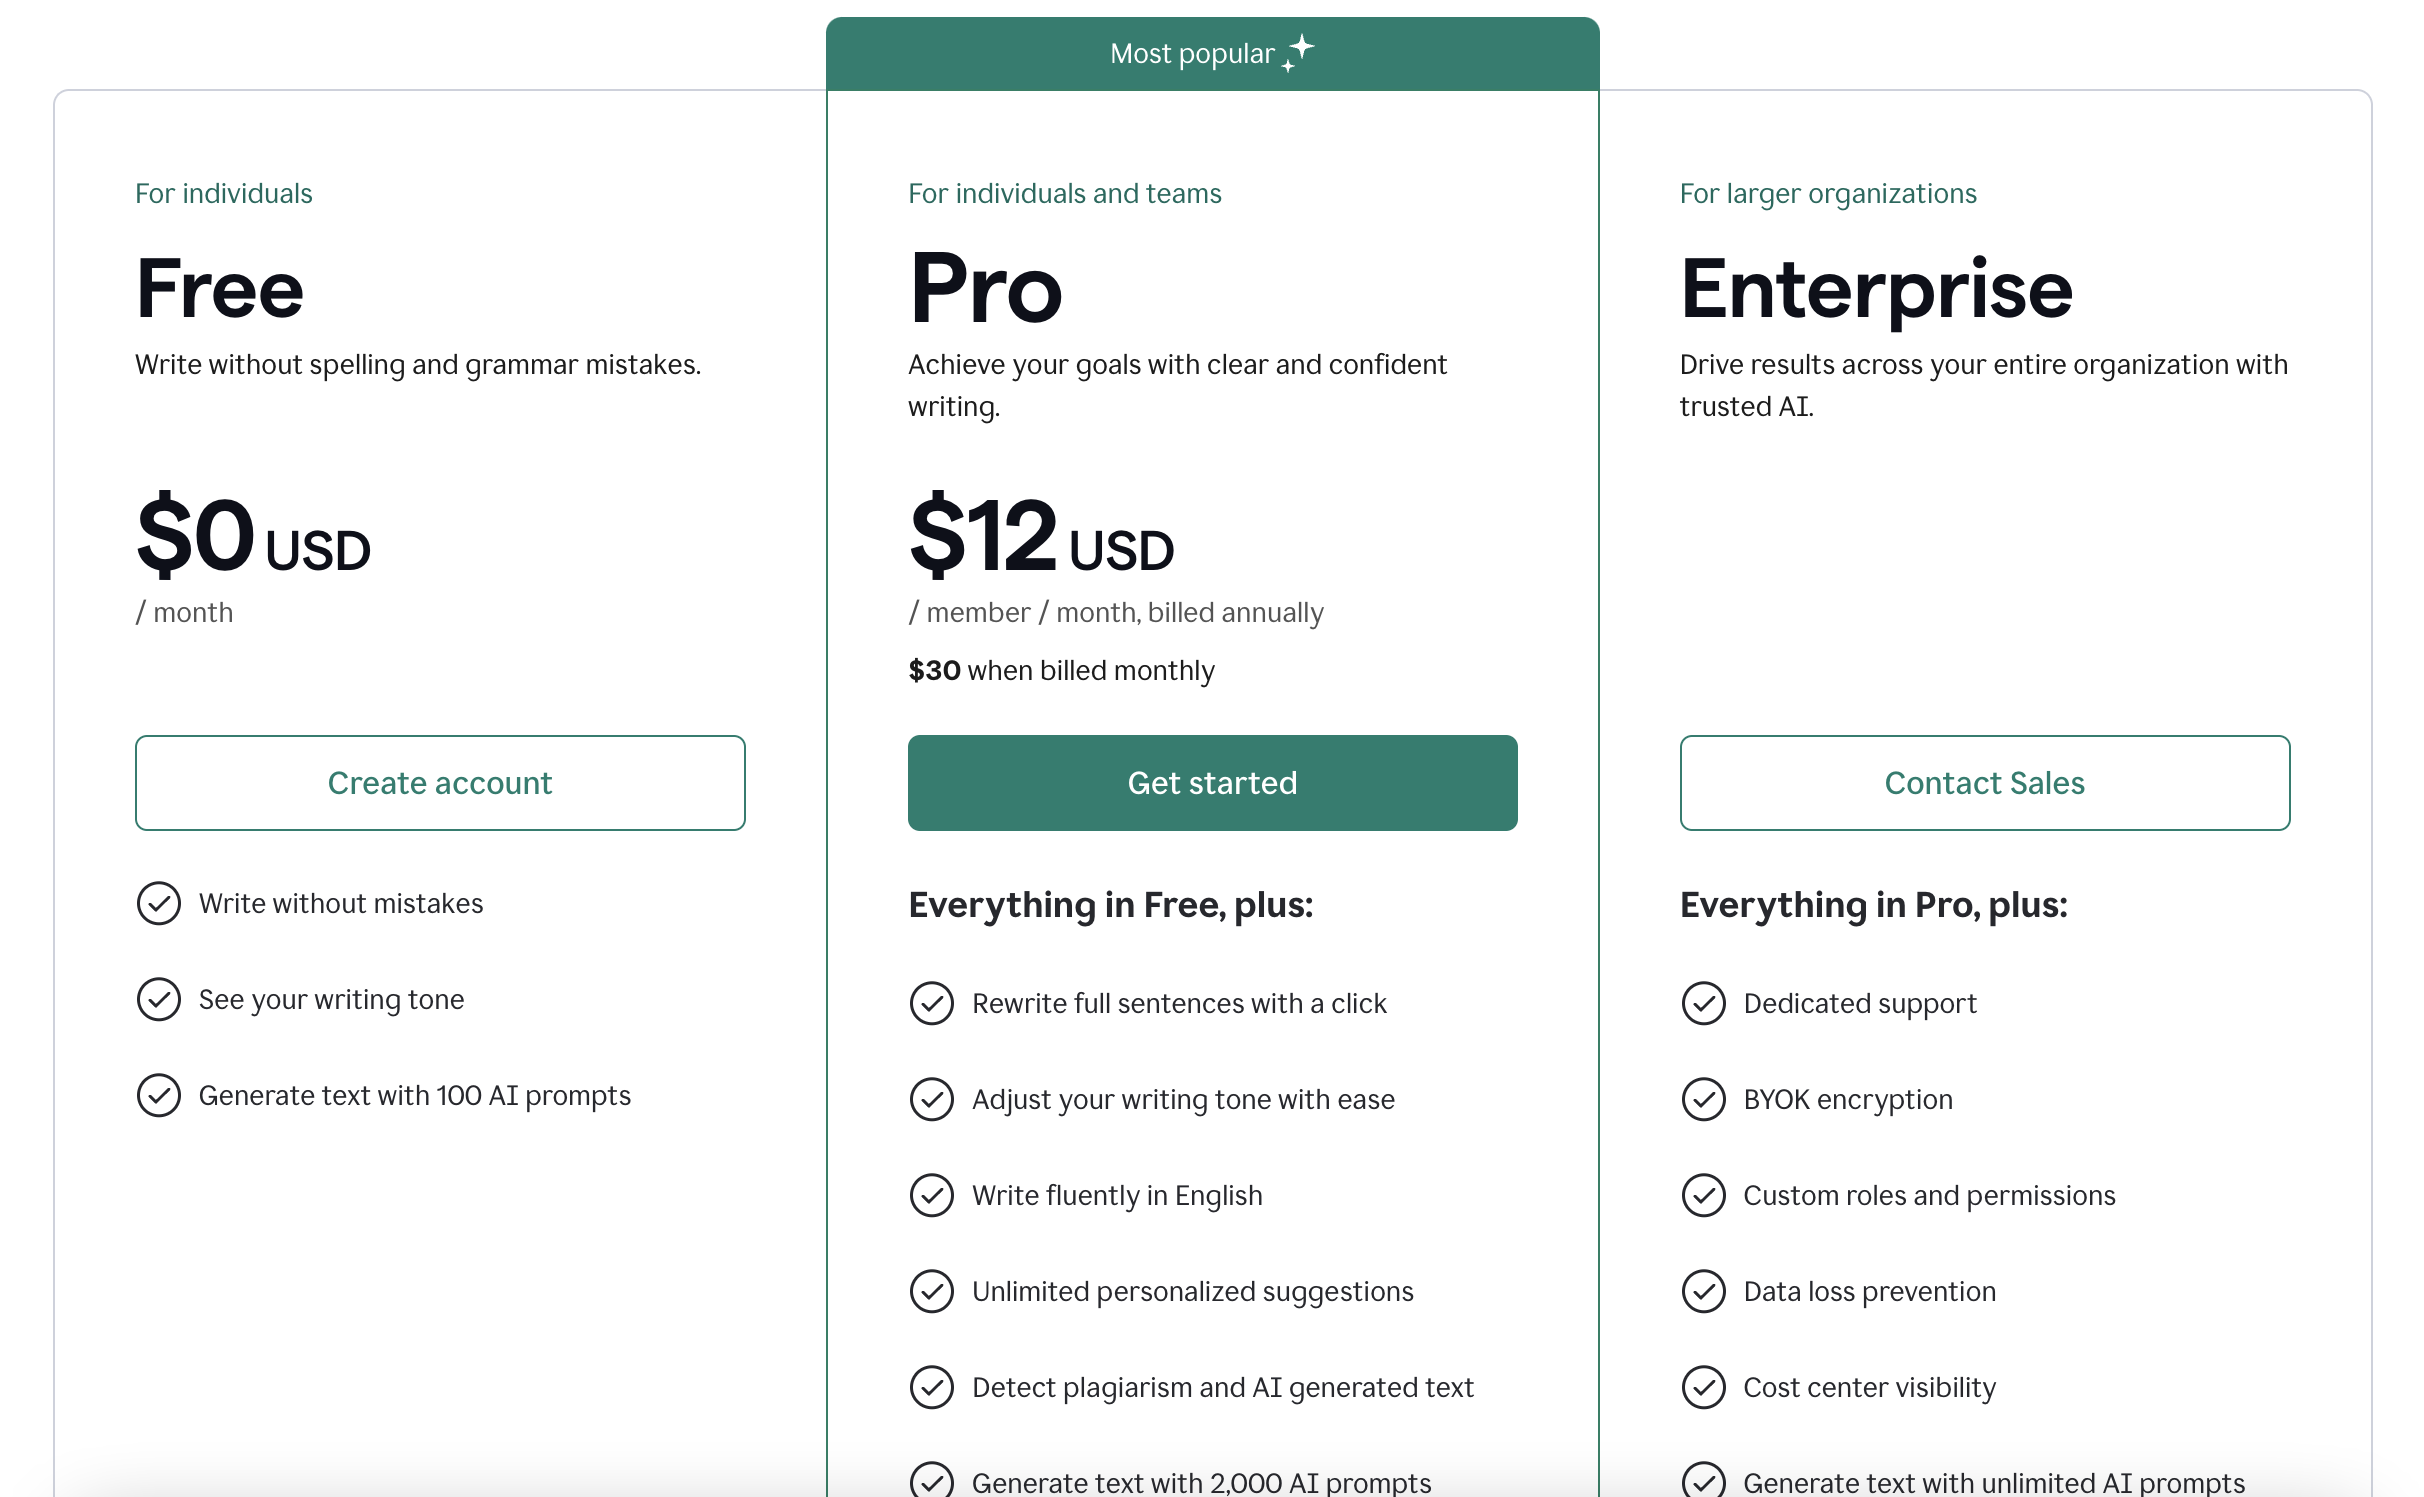Click checkmark next to BYOK encryption

tap(1704, 1099)
